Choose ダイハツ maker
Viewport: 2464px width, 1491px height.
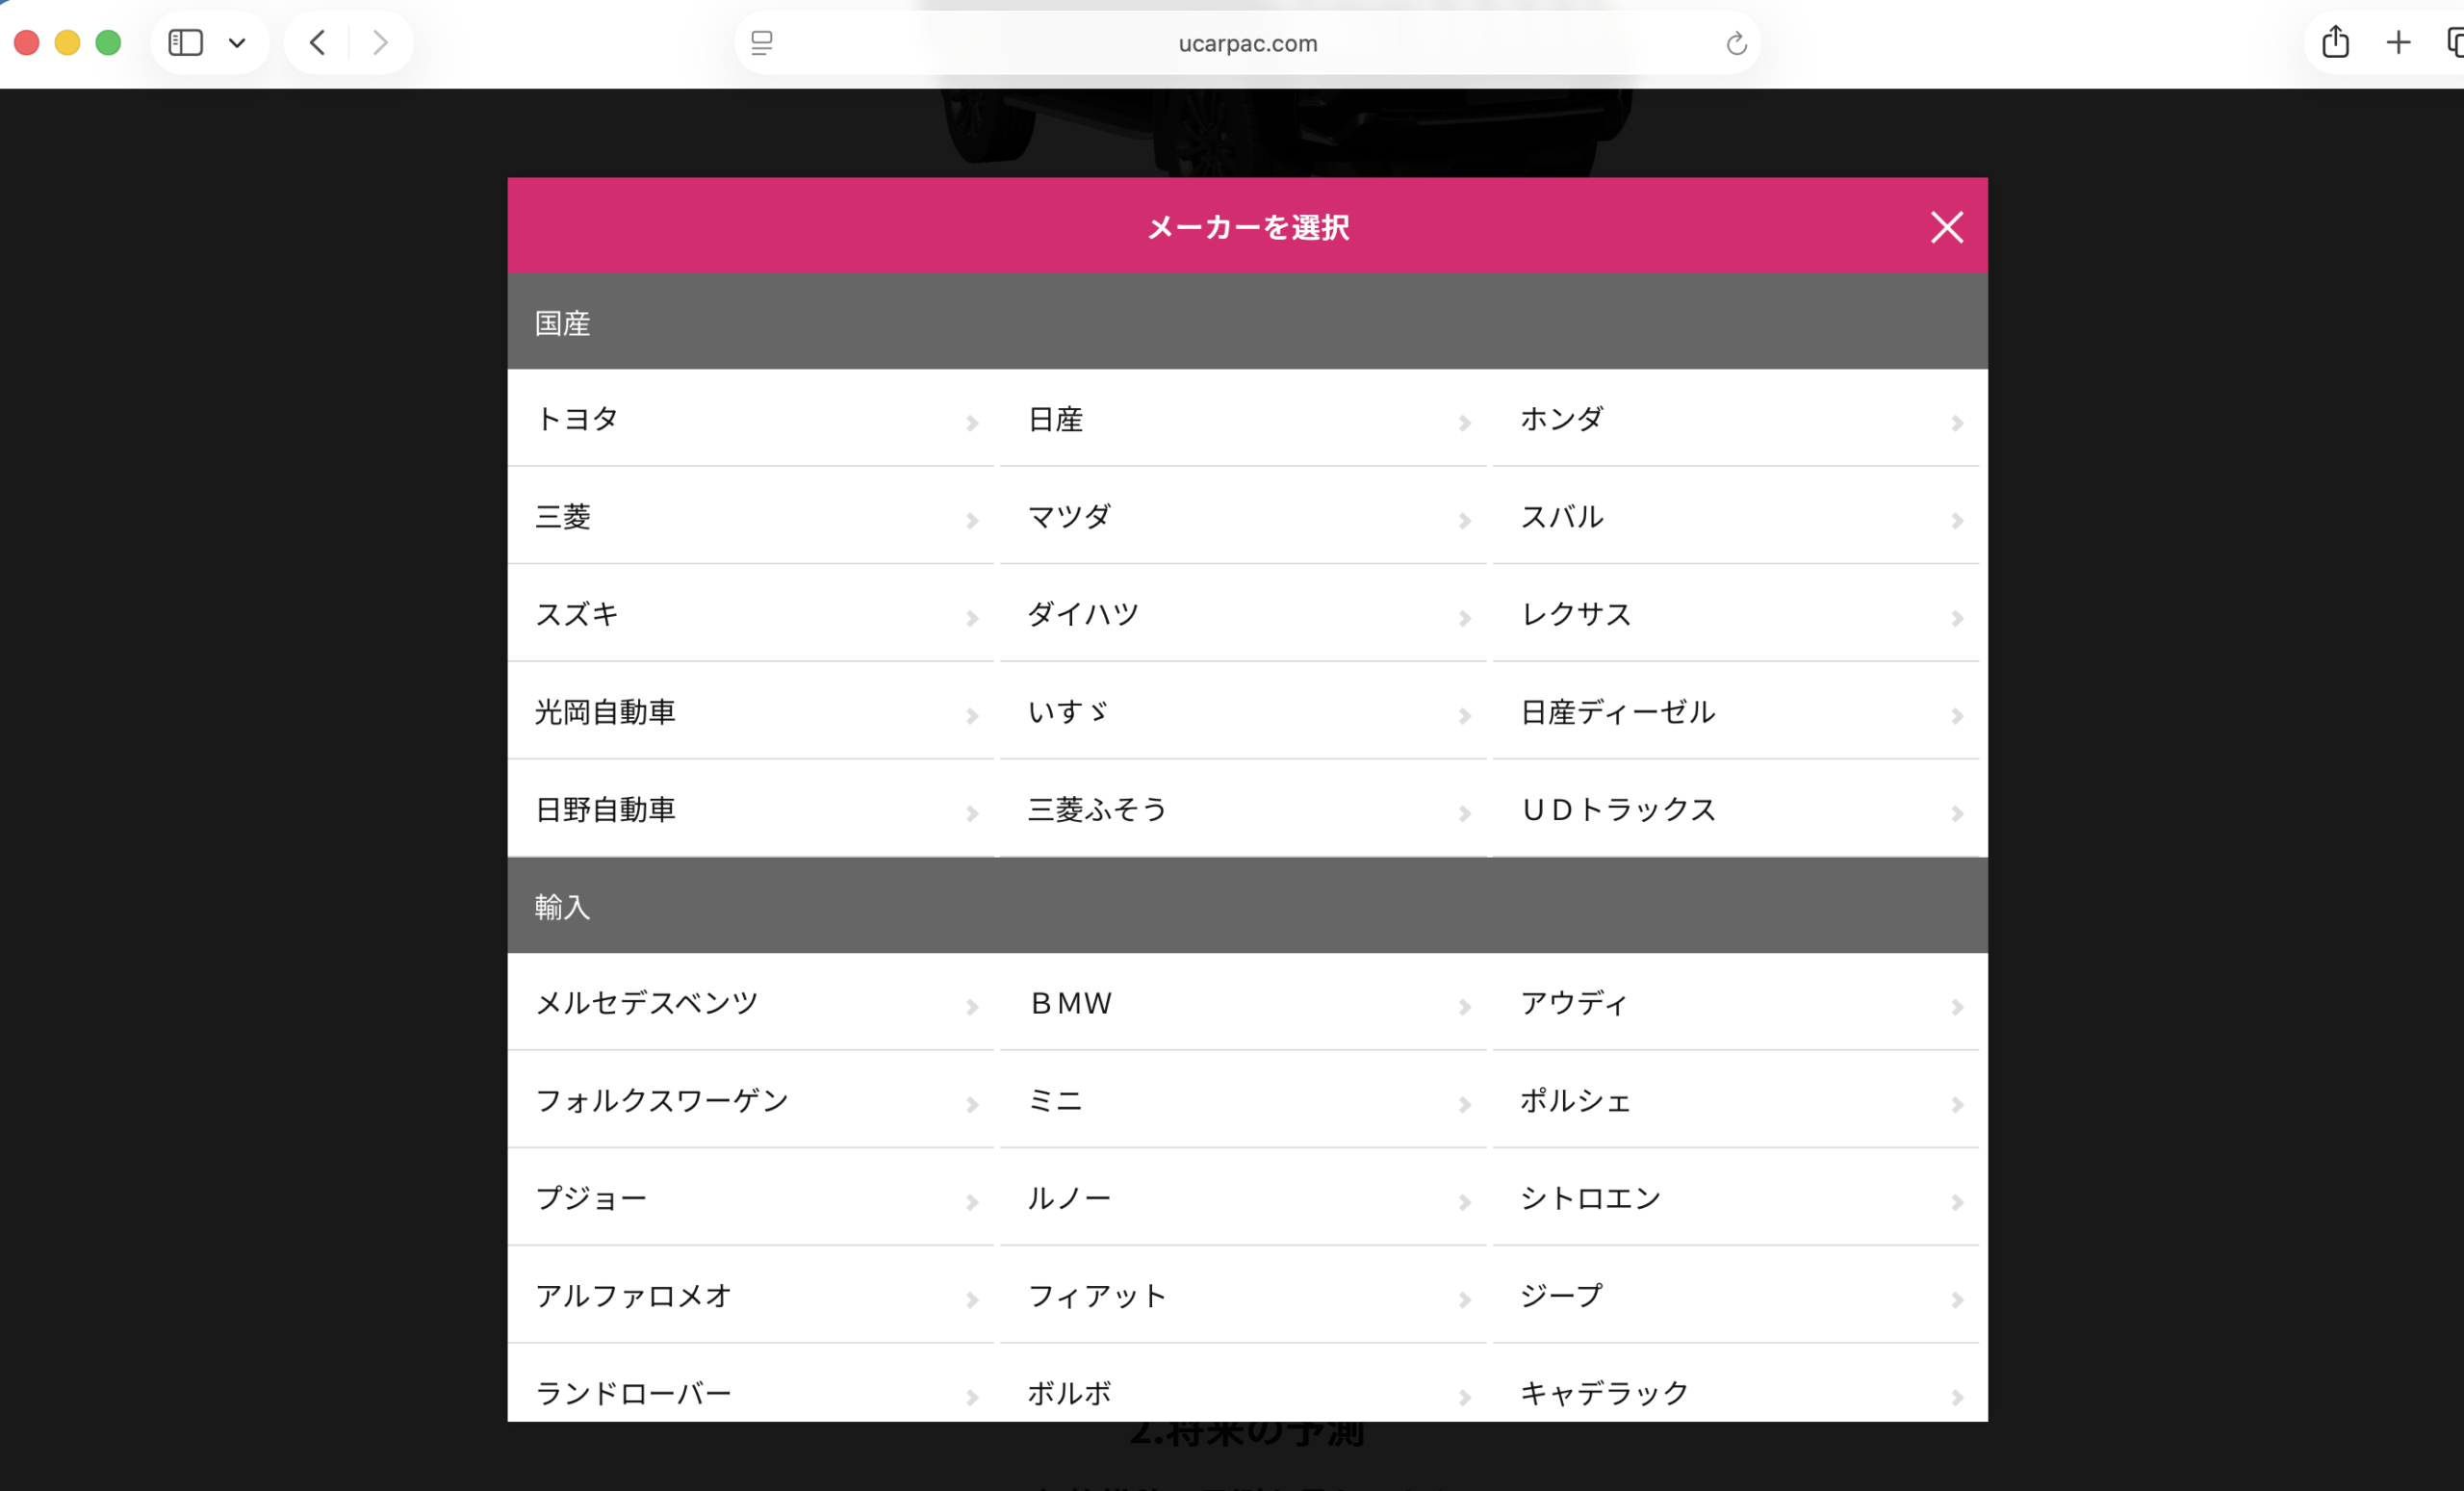click(x=1243, y=614)
